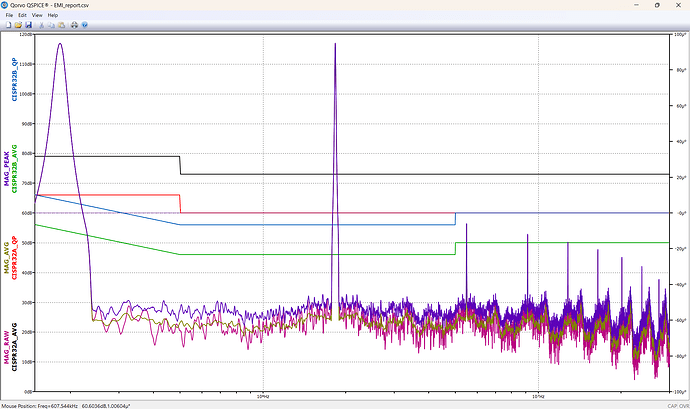Save using the floppy disk icon
The height and width of the screenshot is (409, 690).
tap(28, 25)
